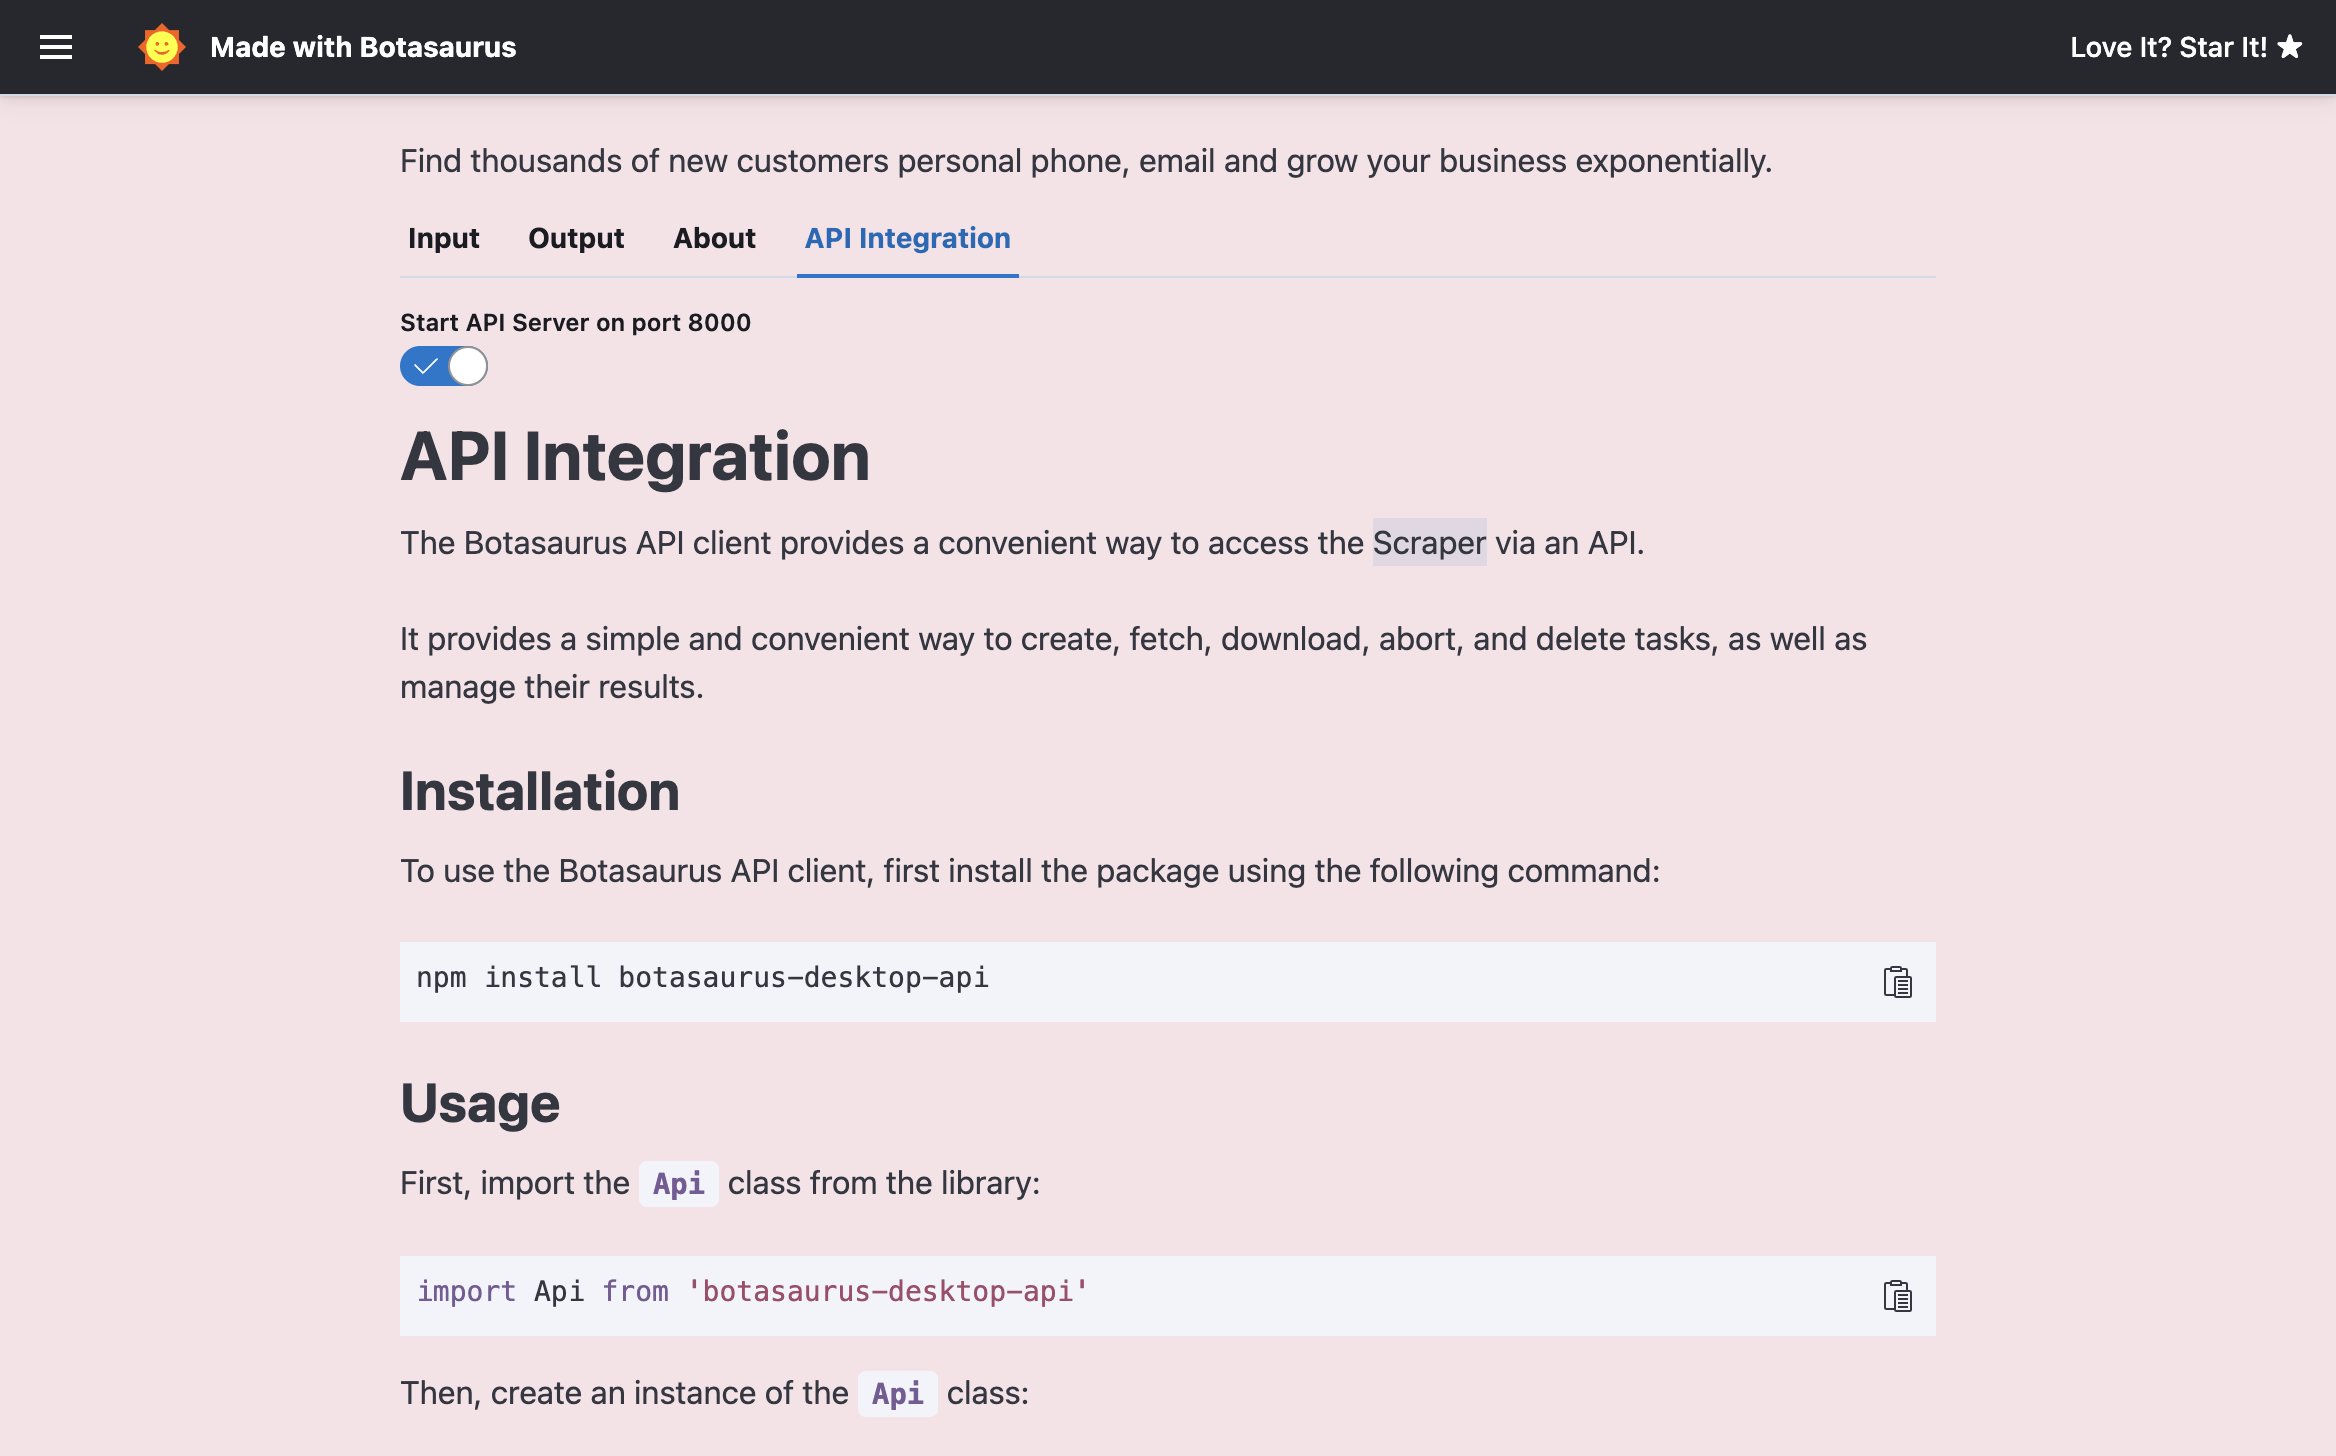Click the Usage heading

pyautogui.click(x=480, y=1104)
